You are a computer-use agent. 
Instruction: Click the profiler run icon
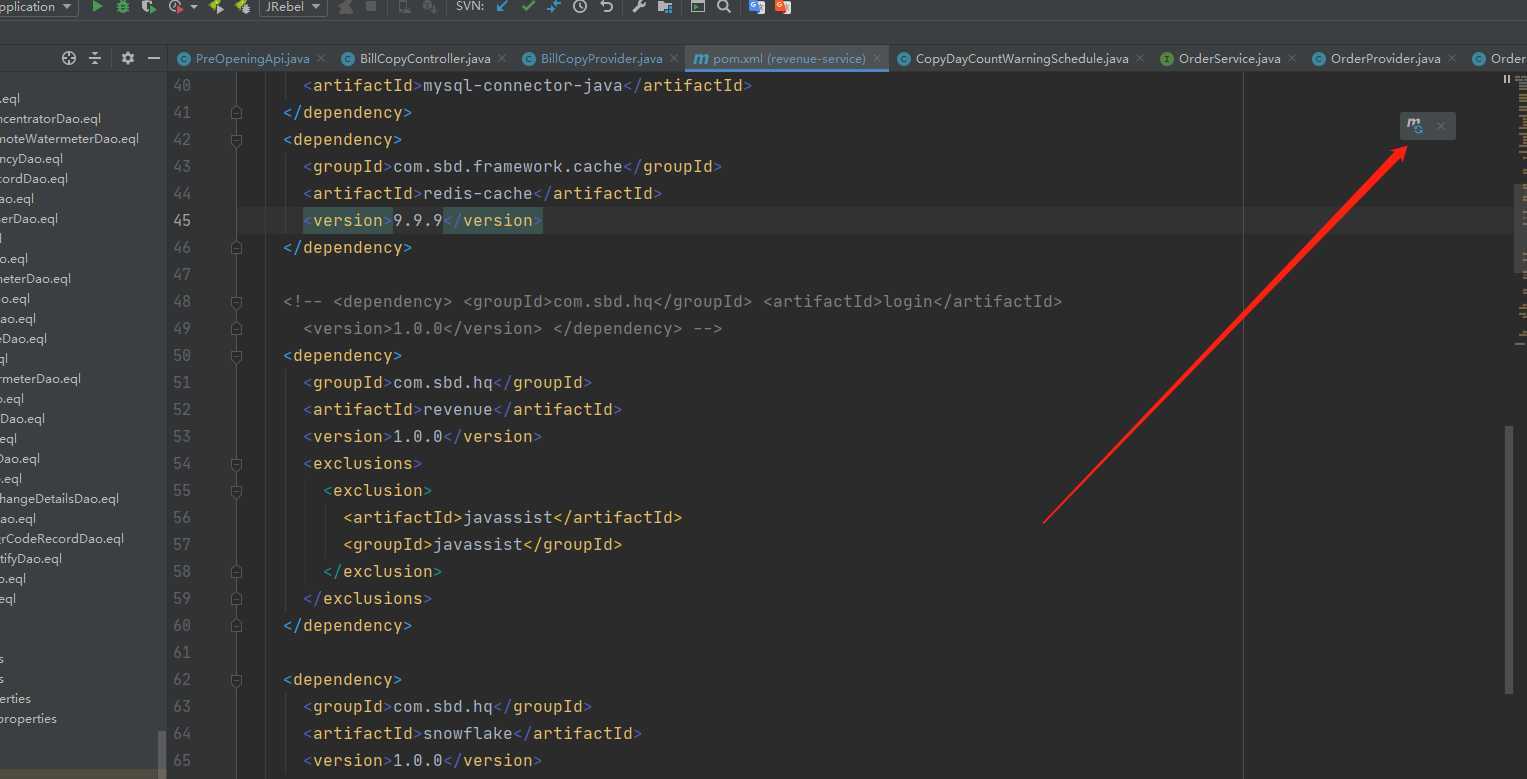tap(176, 7)
